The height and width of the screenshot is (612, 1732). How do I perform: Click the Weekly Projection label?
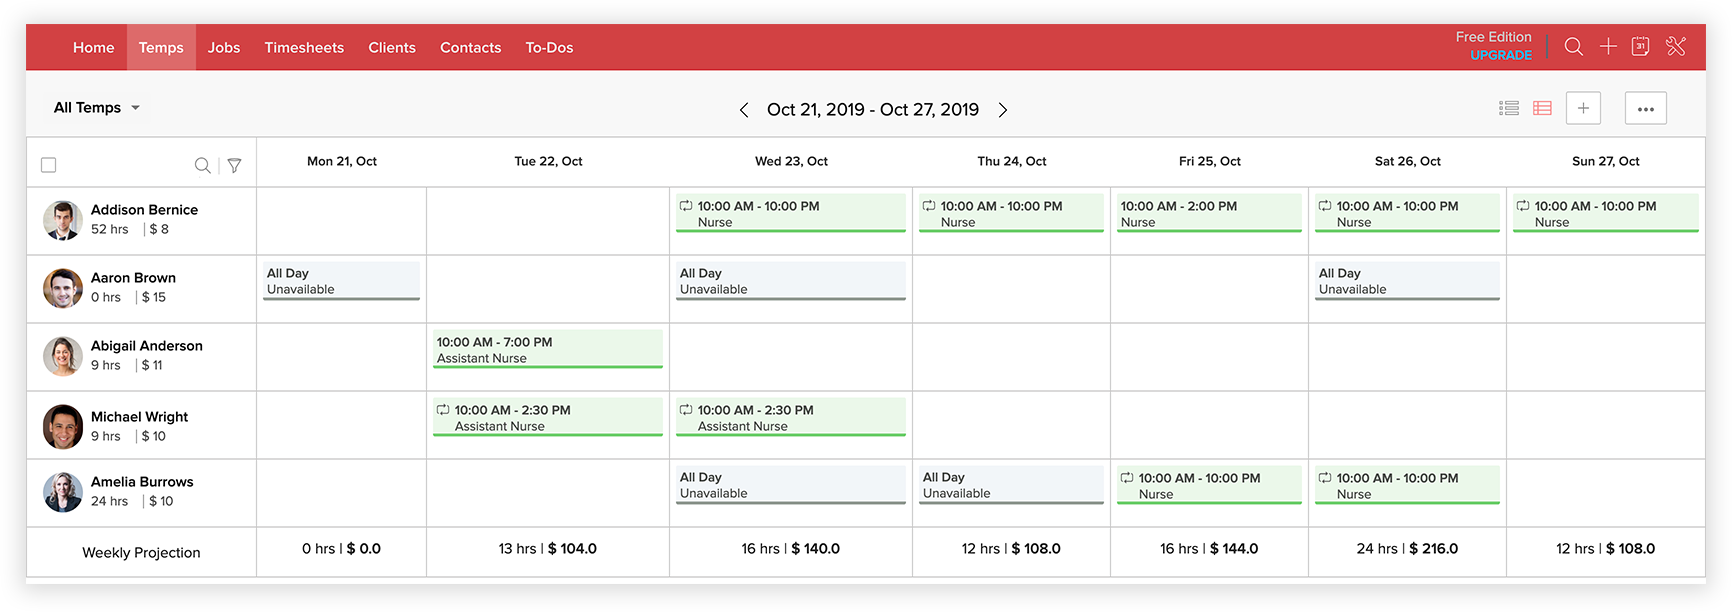[141, 553]
